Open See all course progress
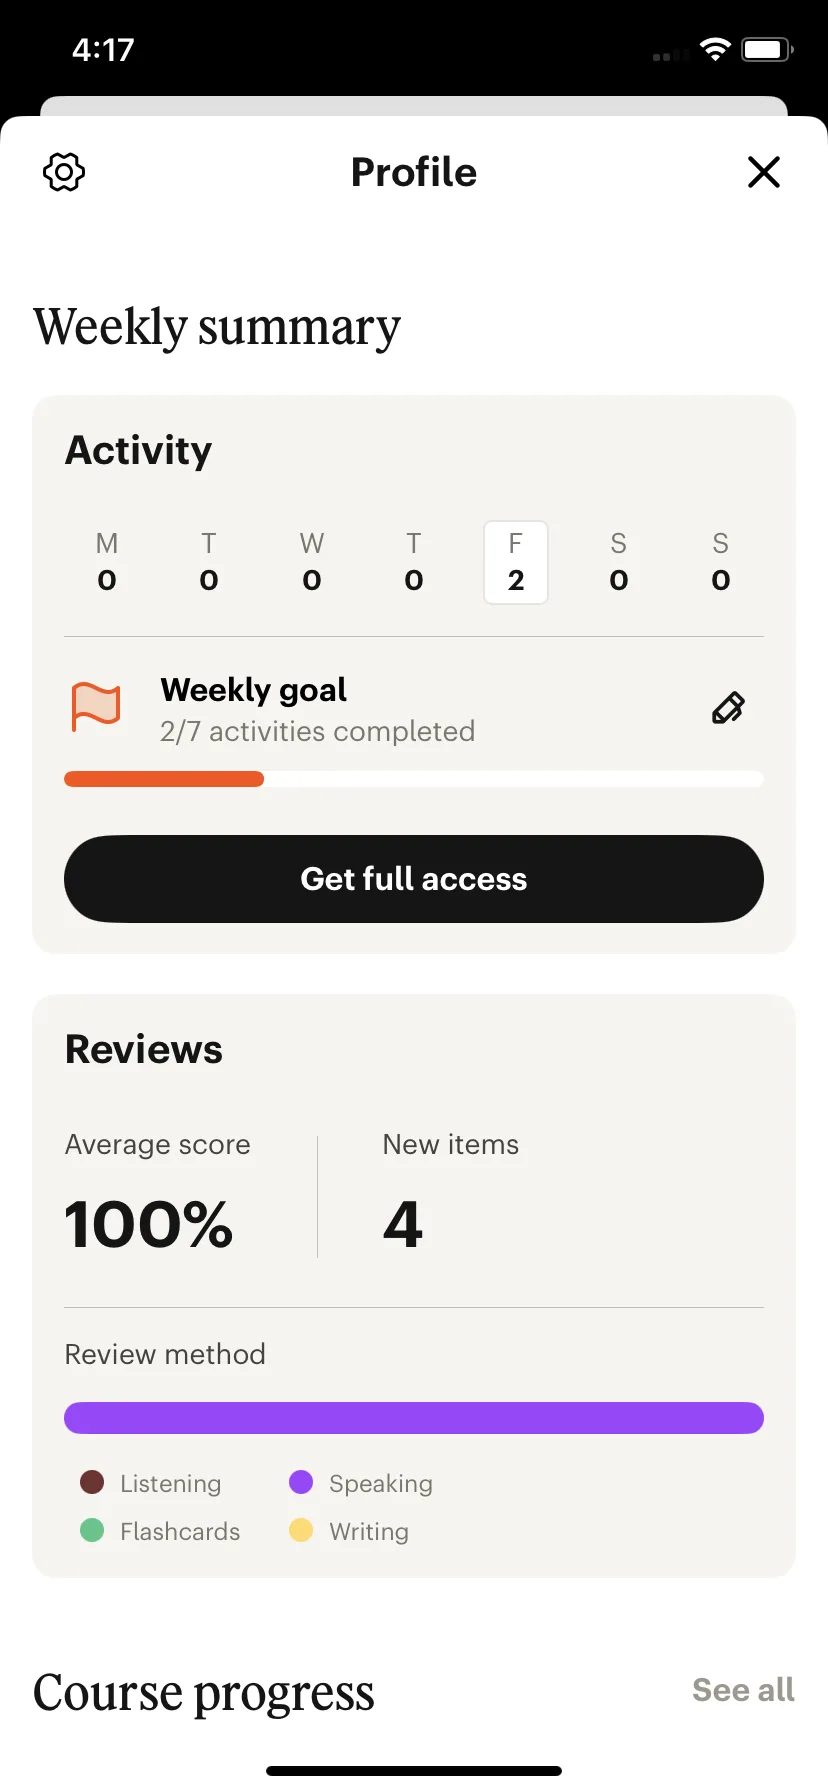This screenshot has width=828, height=1792. (743, 1690)
